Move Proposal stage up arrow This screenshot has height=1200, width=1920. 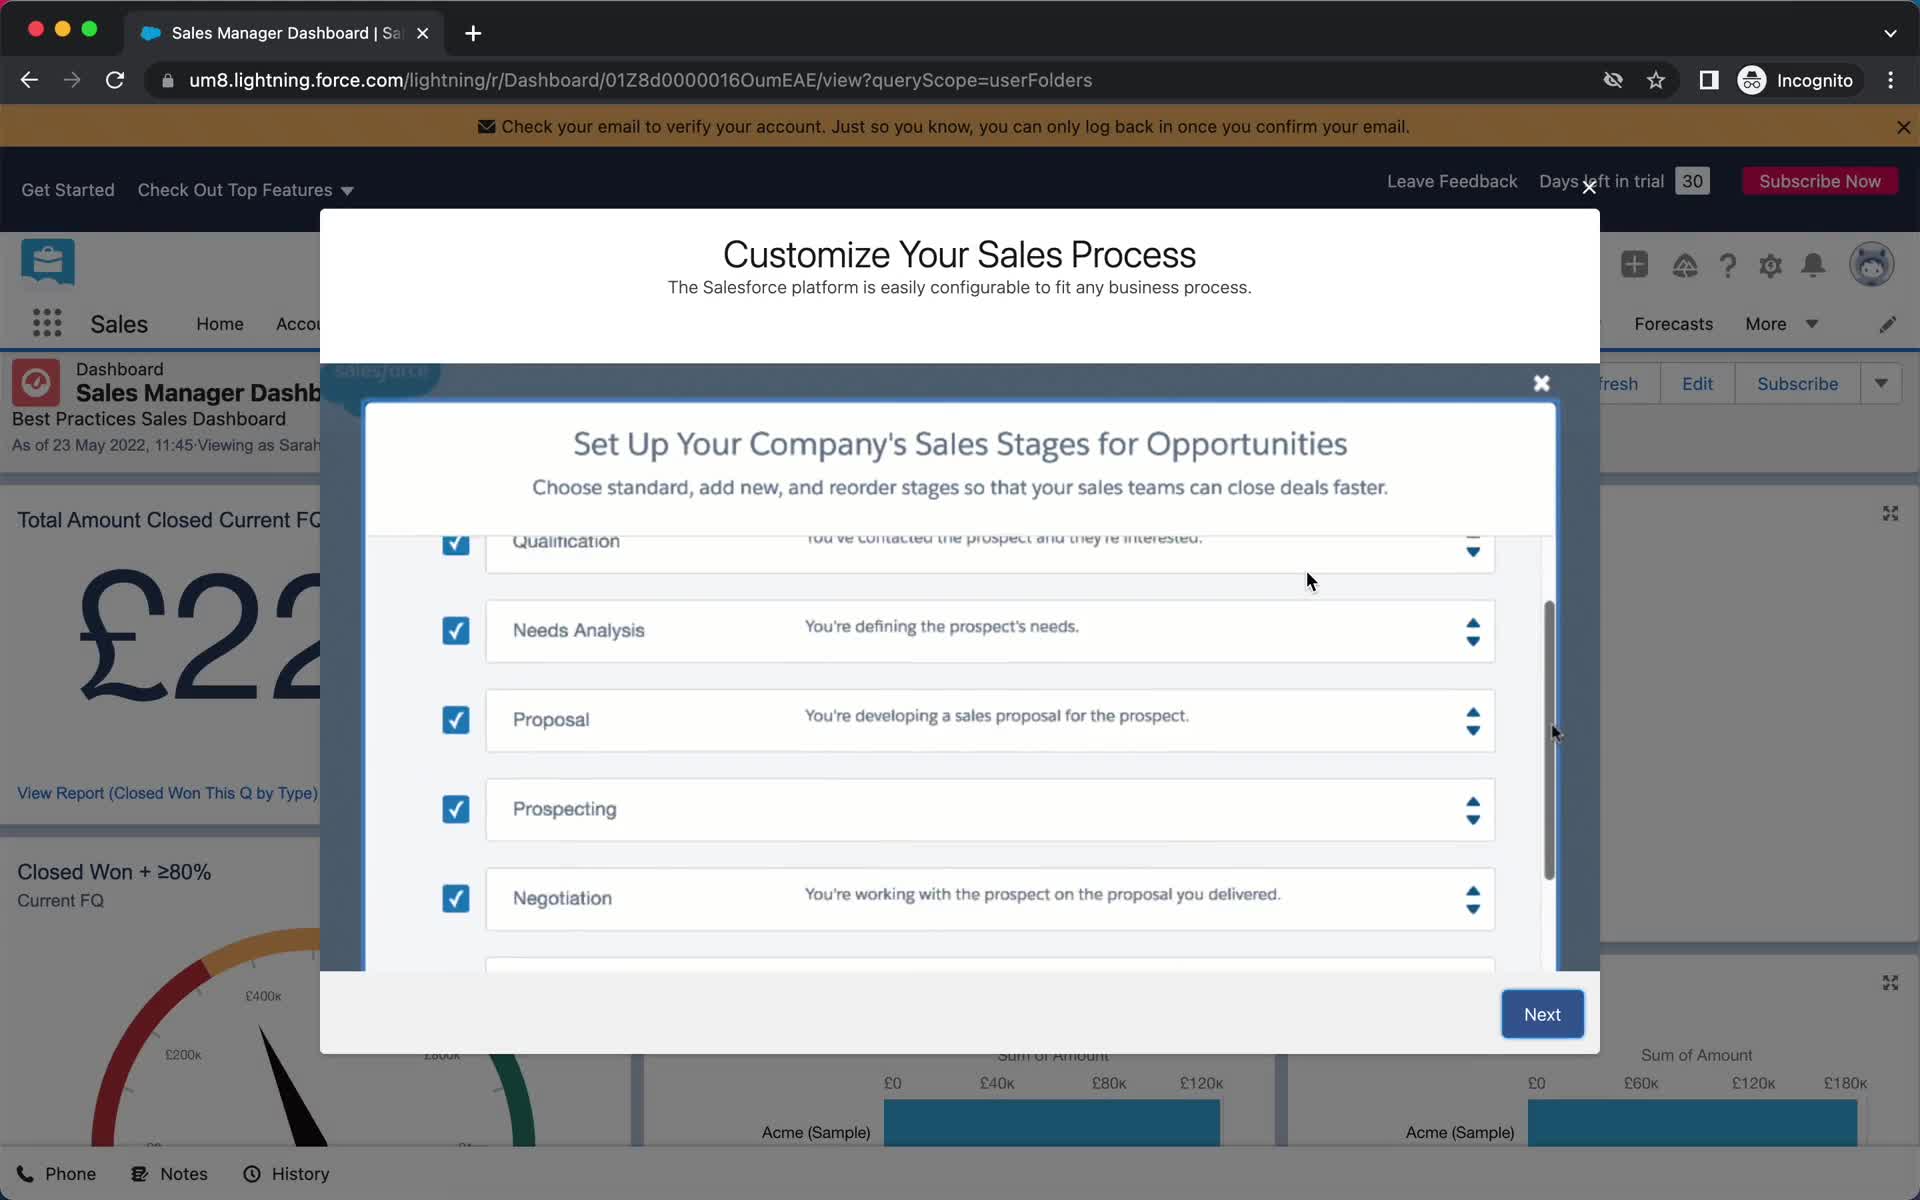tap(1473, 712)
